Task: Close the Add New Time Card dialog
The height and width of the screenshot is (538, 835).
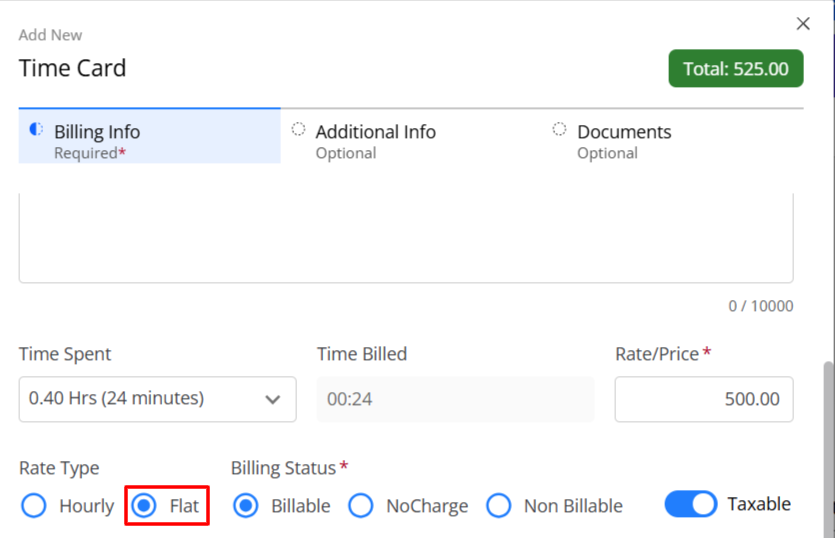Action: (803, 23)
